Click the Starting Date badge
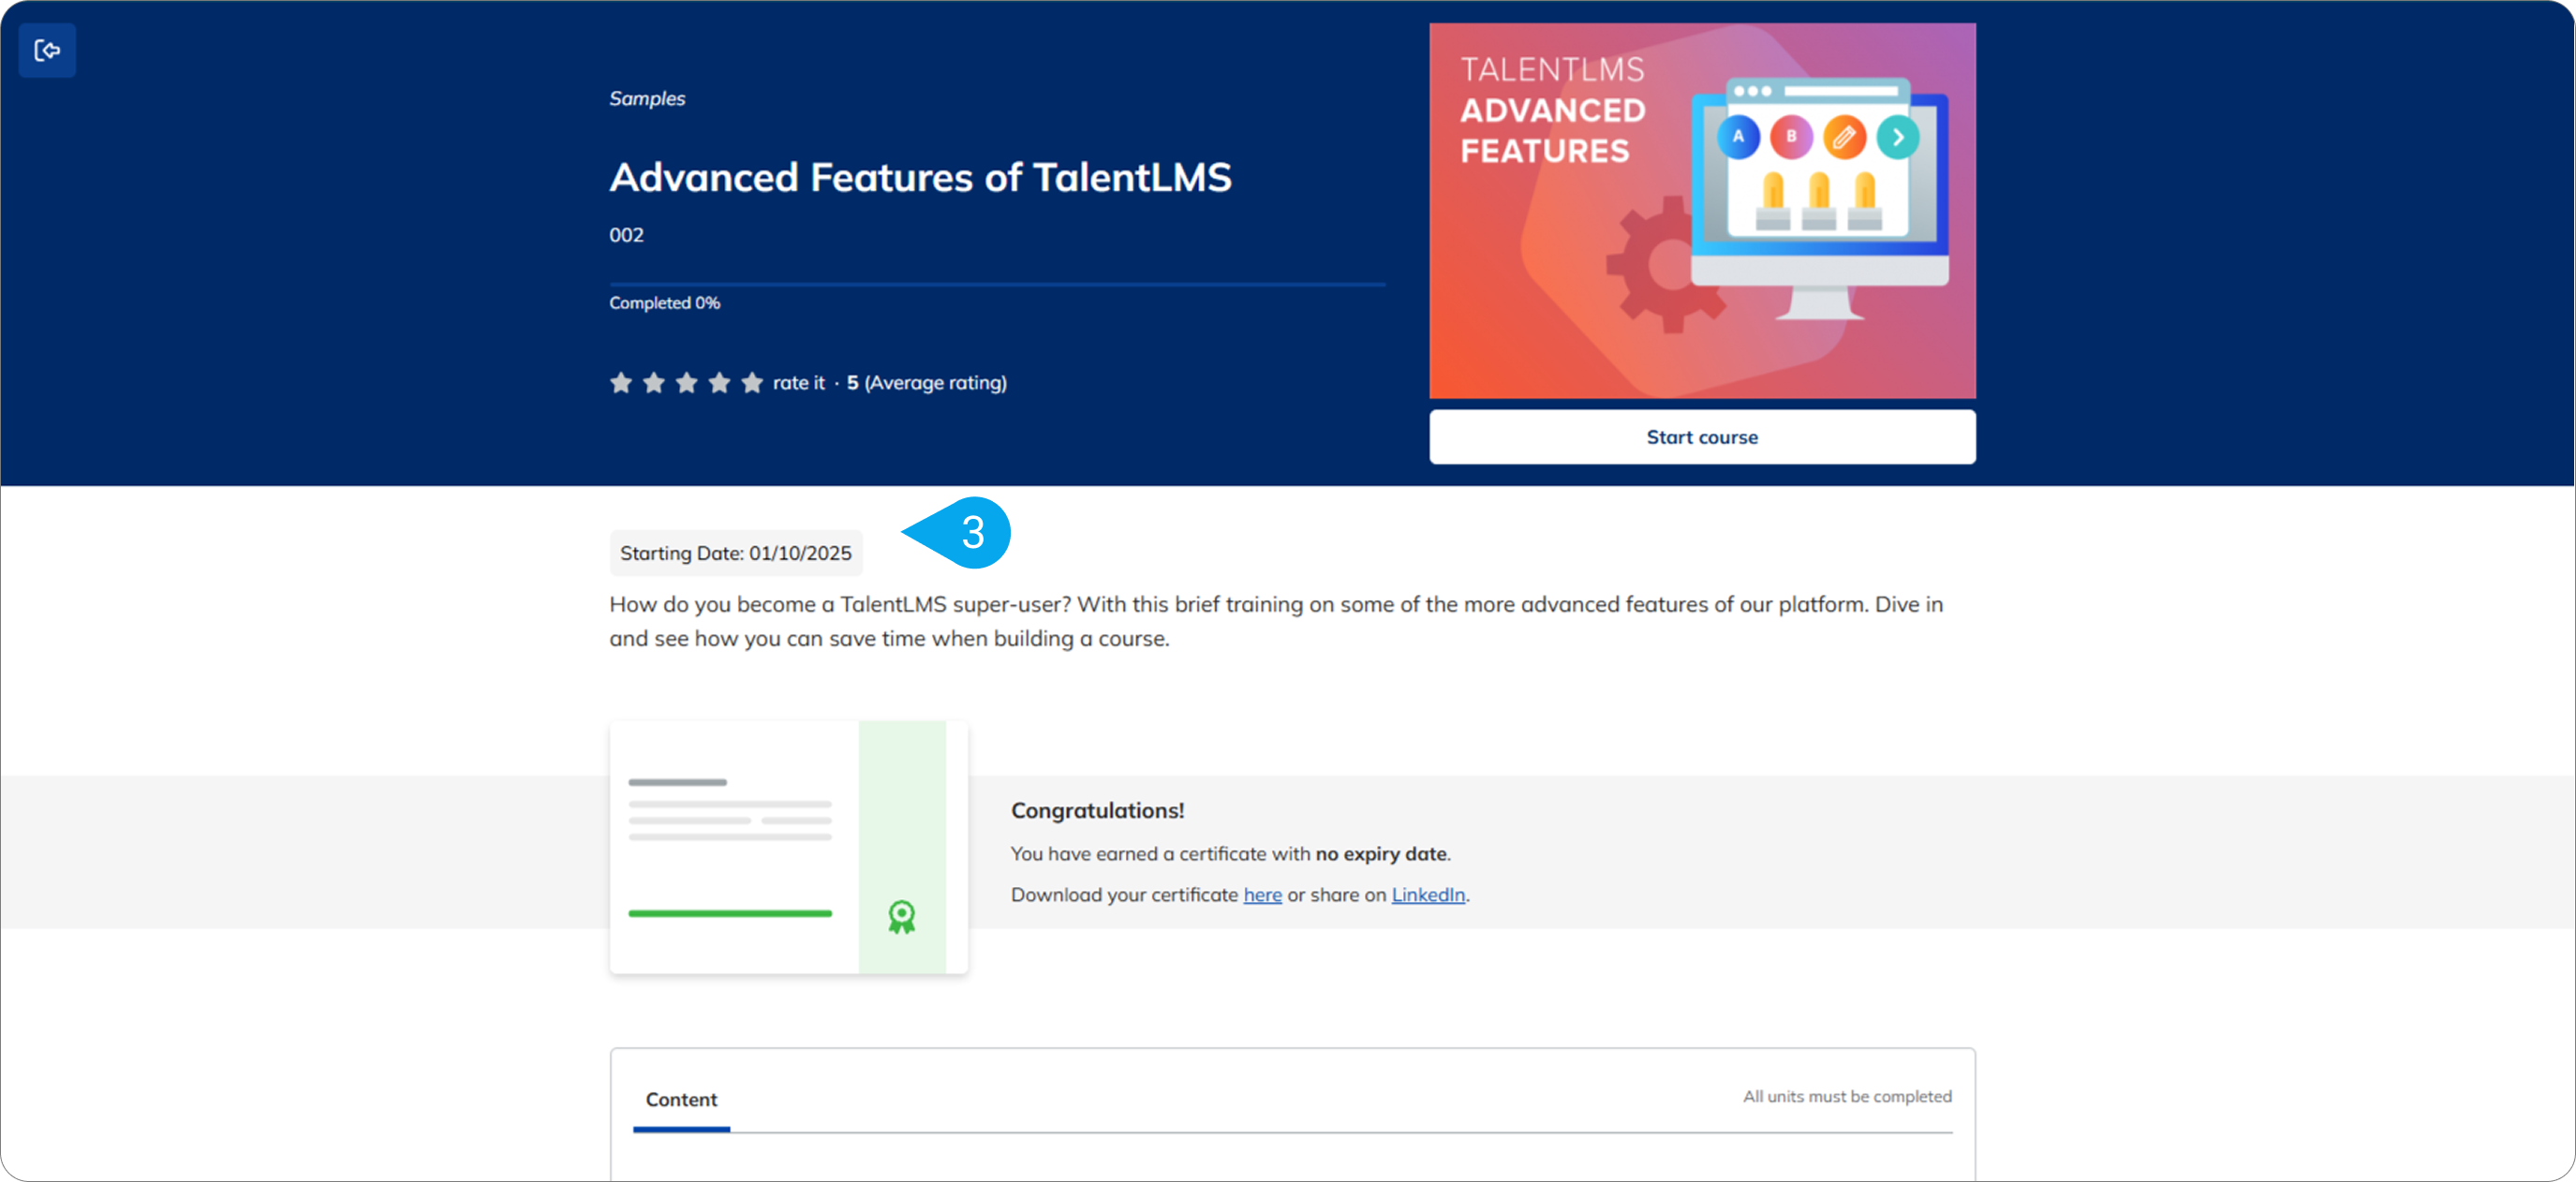Image resolution: width=2576 pixels, height=1182 pixels. pos(735,553)
